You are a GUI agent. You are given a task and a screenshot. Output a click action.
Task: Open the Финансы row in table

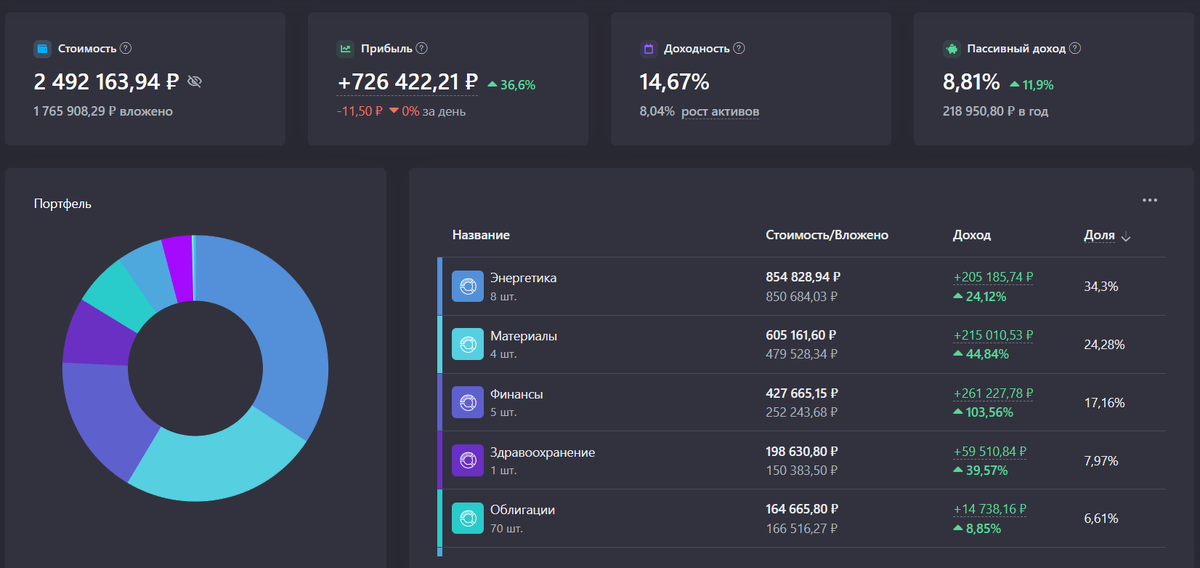click(x=801, y=402)
